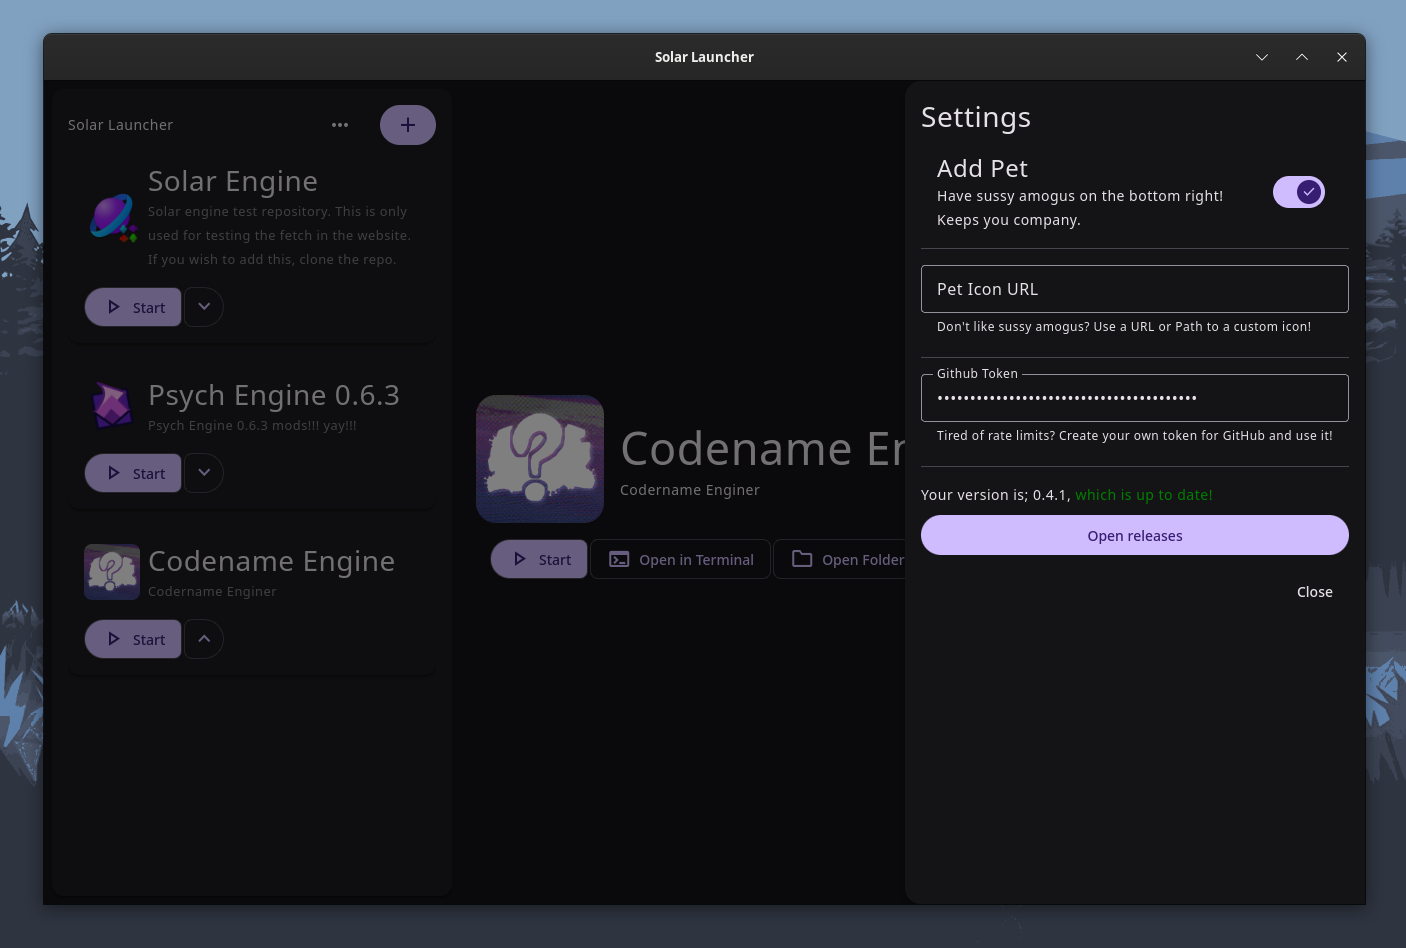
Task: Add a new engine with plus button
Action: coord(408,125)
